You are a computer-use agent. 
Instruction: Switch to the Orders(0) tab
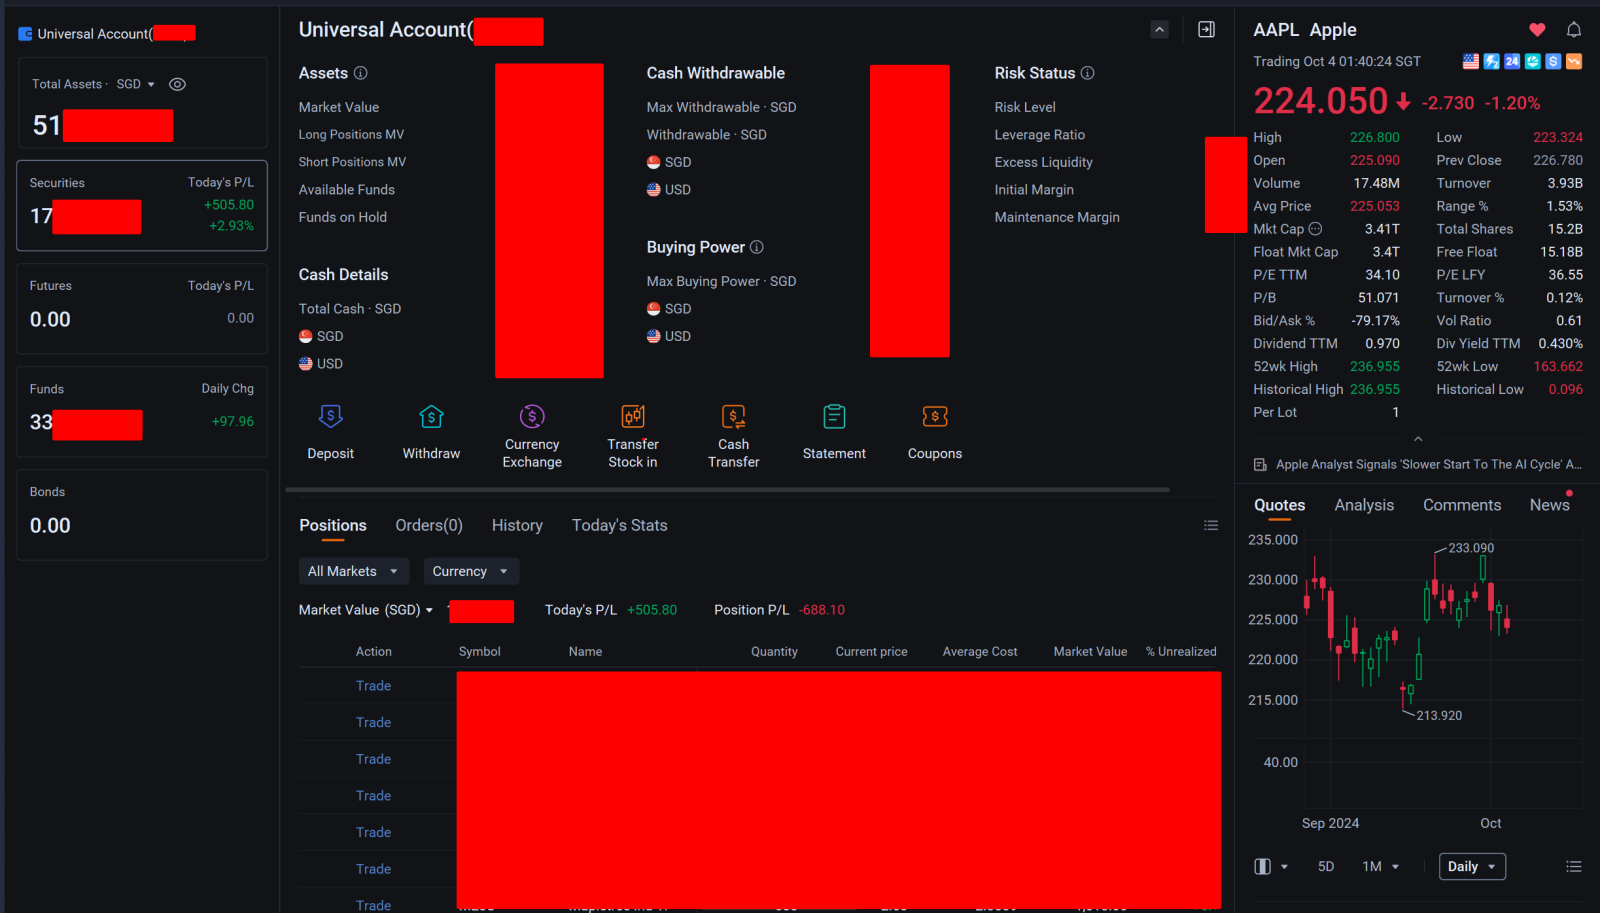tap(429, 526)
